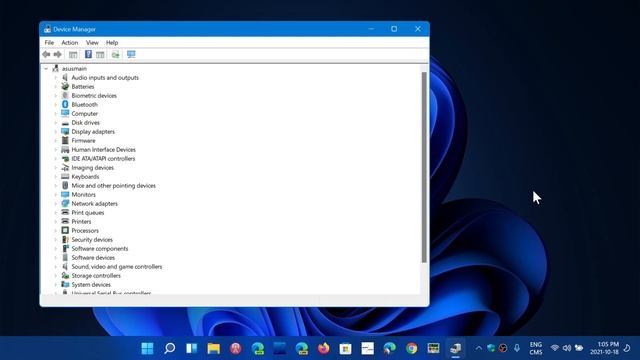Viewport: 640px width, 360px height.
Task: Click the Mice and other pointing devices icon
Action: [65, 185]
